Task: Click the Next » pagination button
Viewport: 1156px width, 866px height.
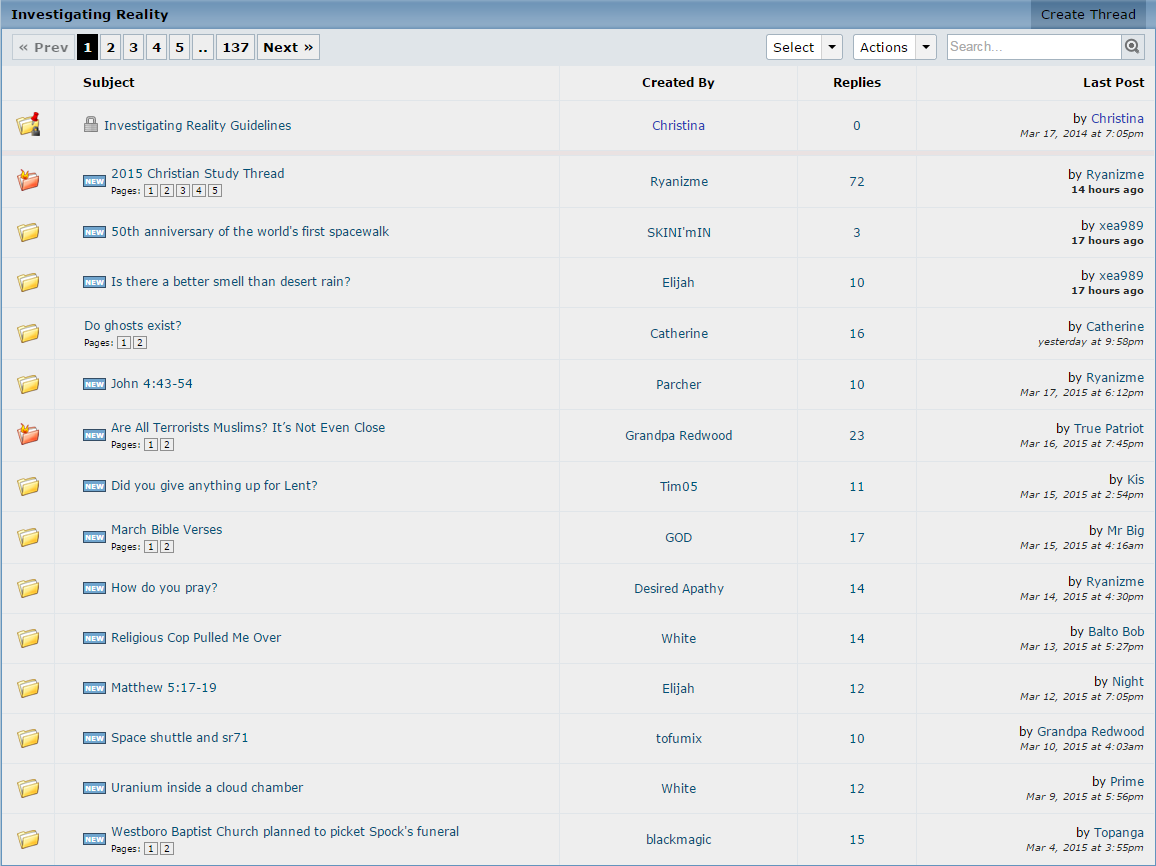Action: 288,47
